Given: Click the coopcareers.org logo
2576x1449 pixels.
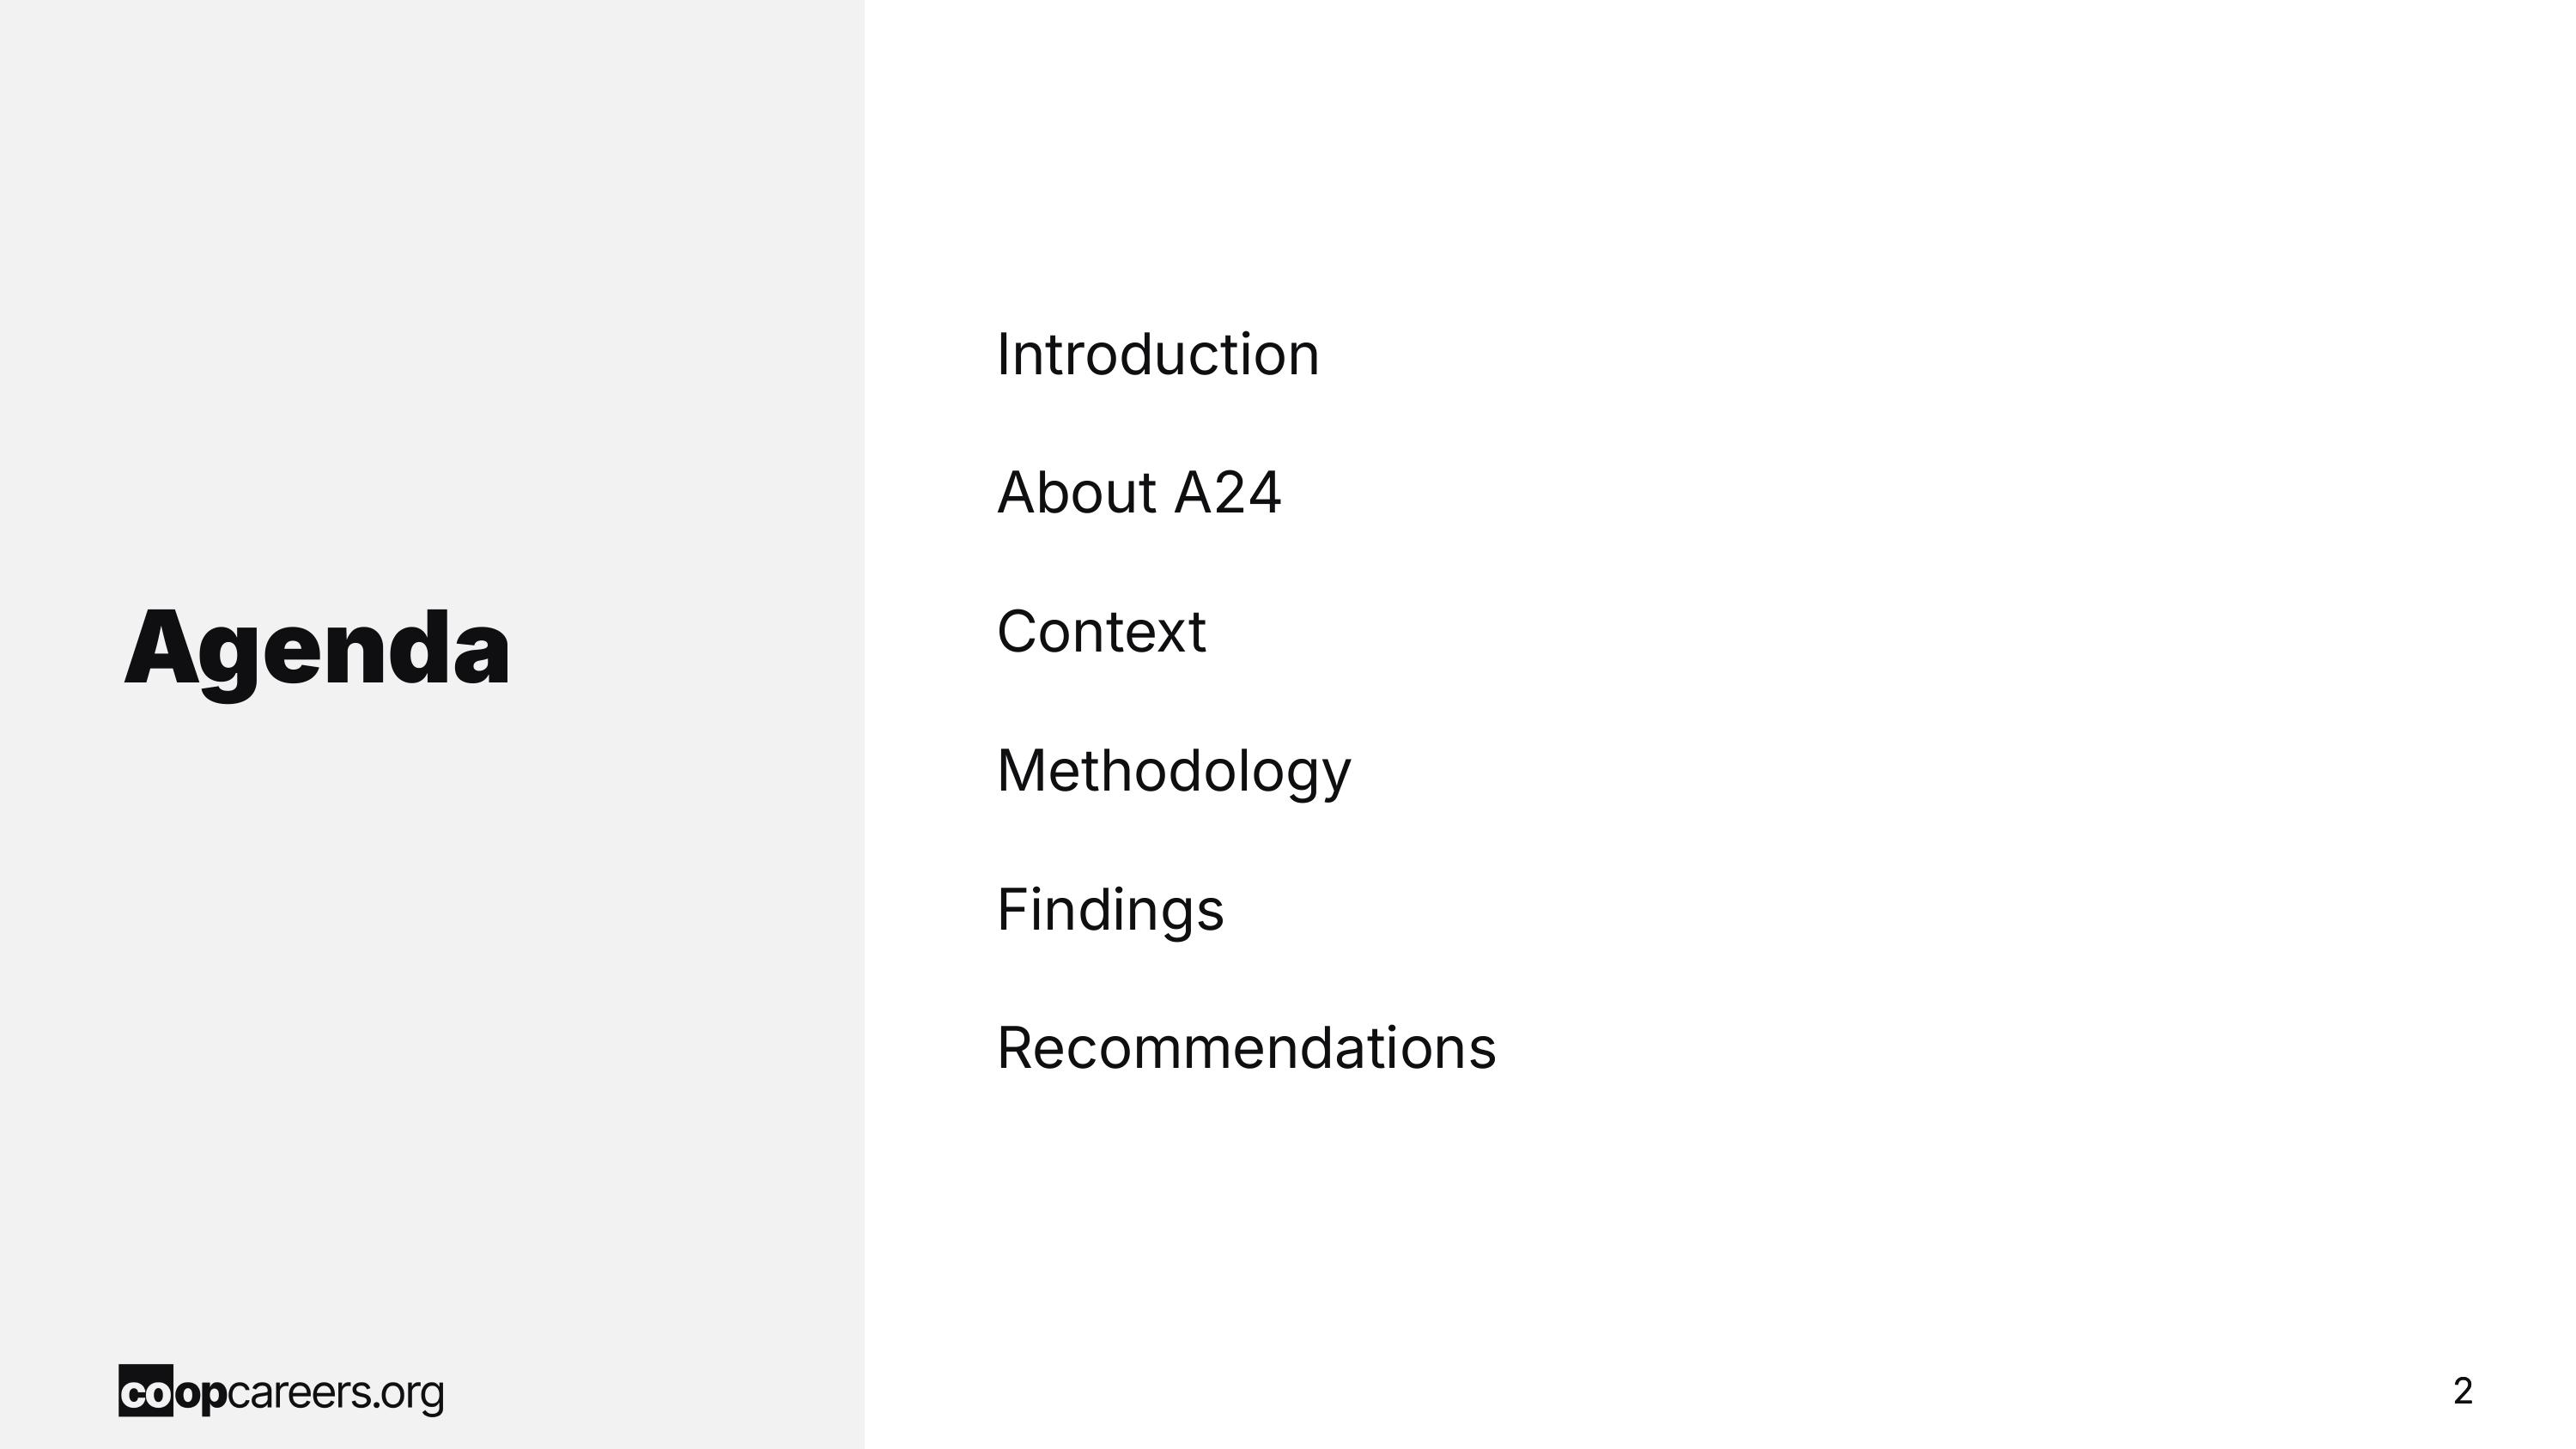Looking at the screenshot, I should (x=281, y=1391).
